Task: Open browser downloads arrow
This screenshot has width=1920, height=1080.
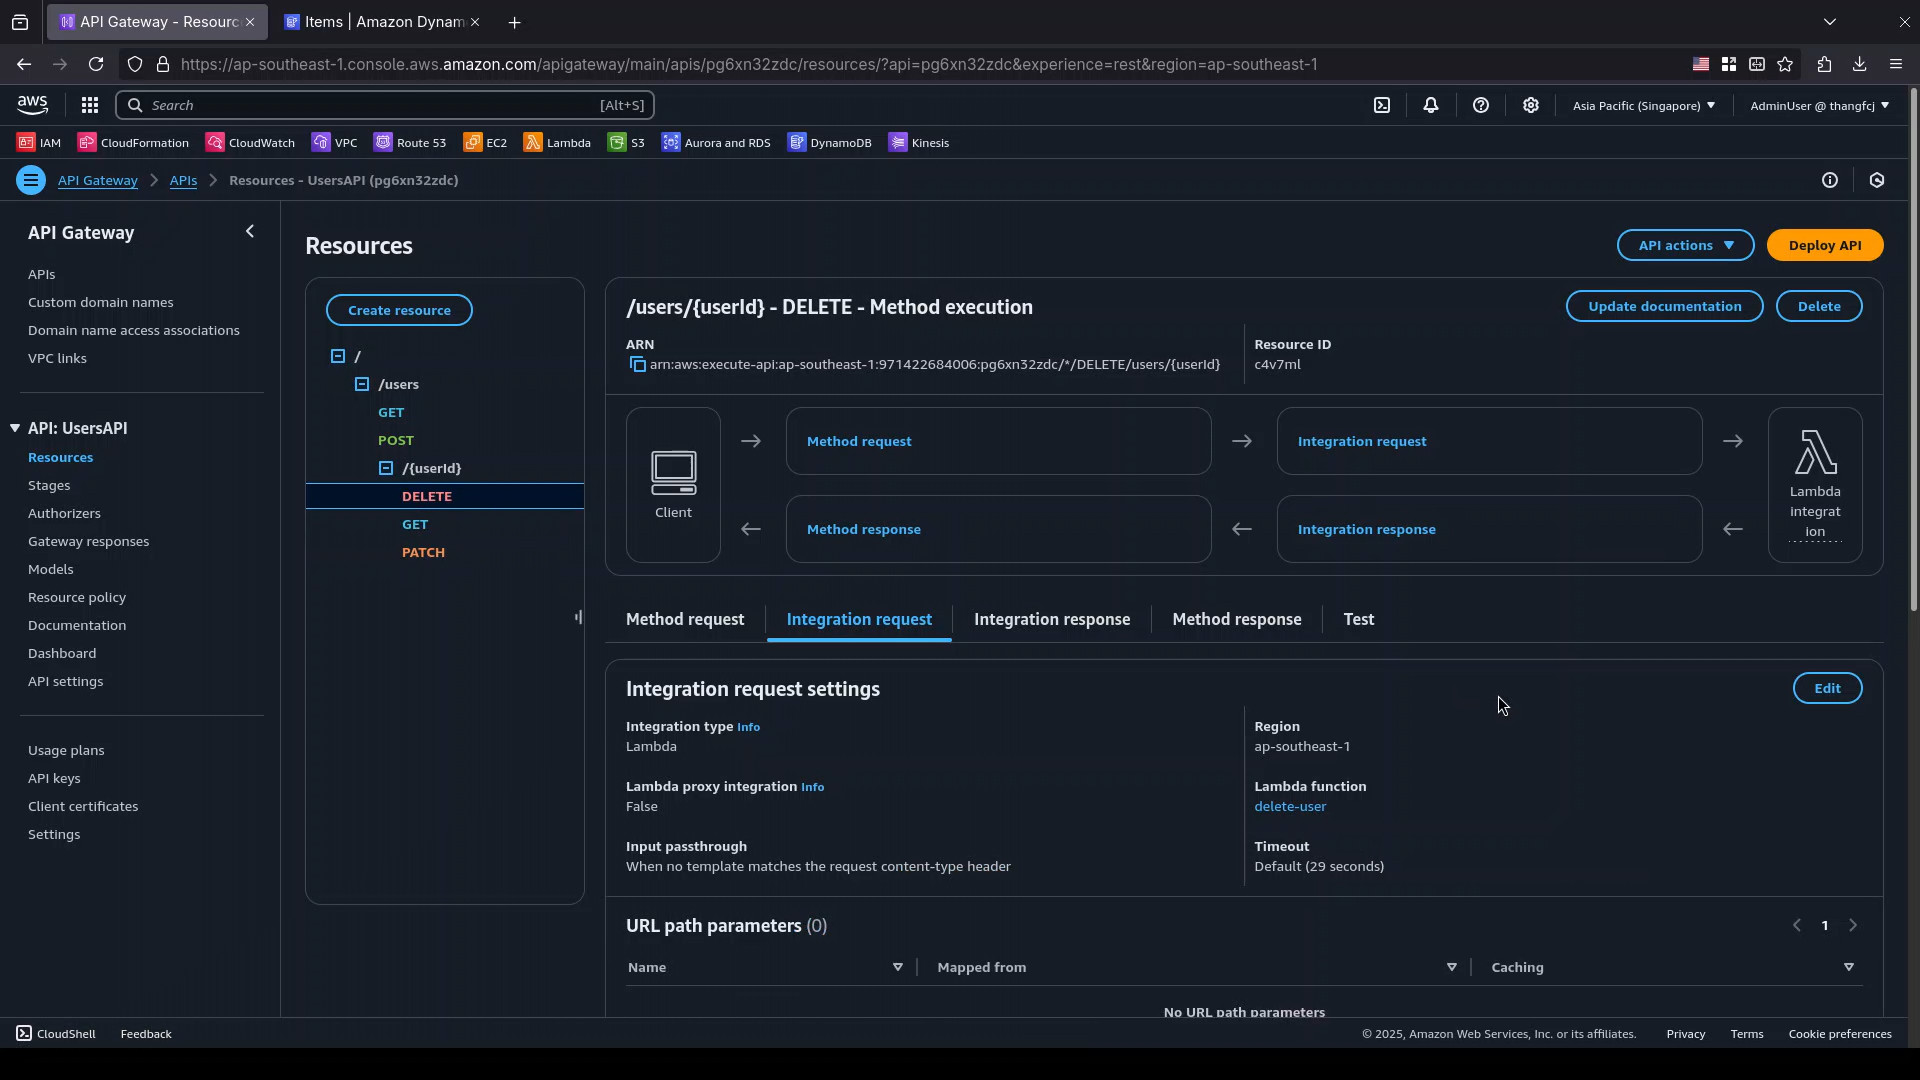Action: (x=1859, y=64)
